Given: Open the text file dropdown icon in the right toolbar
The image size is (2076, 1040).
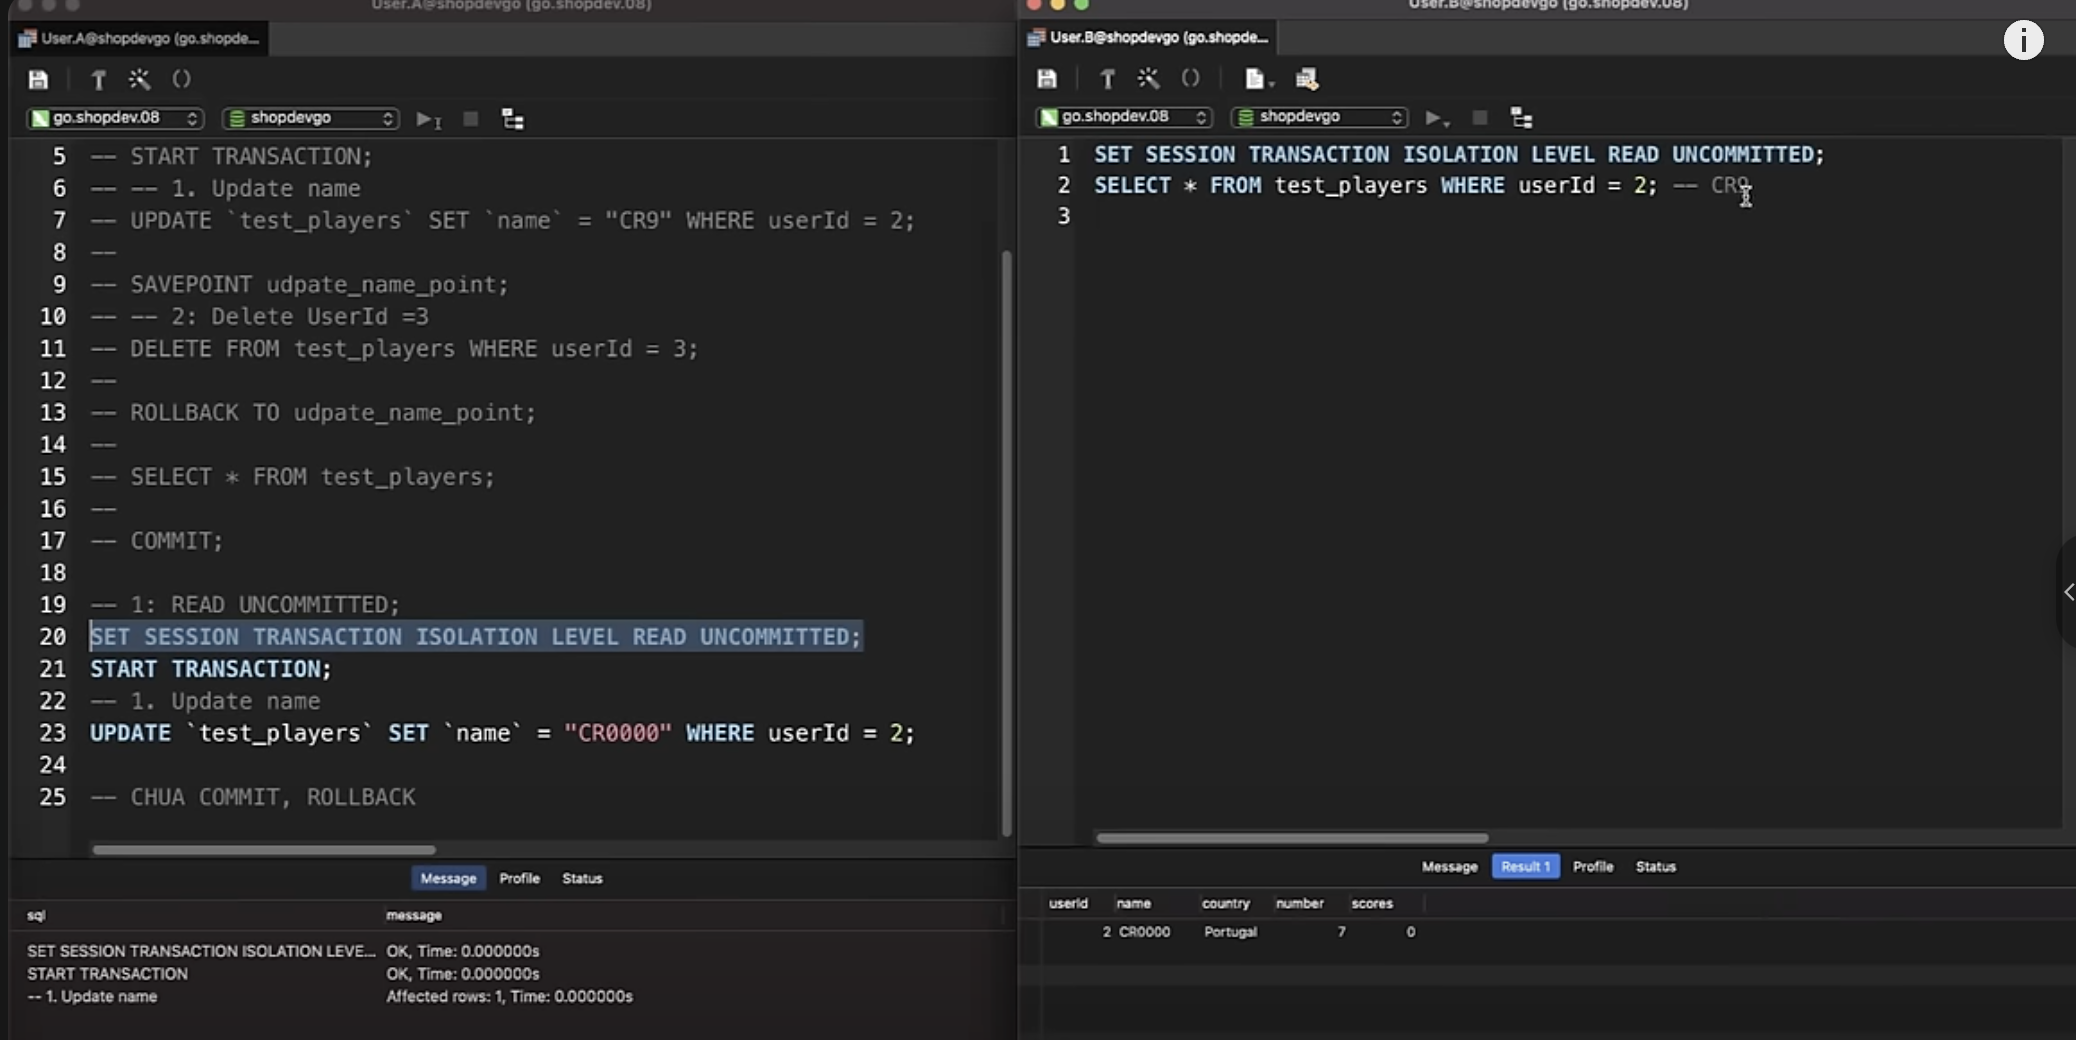Looking at the screenshot, I should coord(1257,79).
